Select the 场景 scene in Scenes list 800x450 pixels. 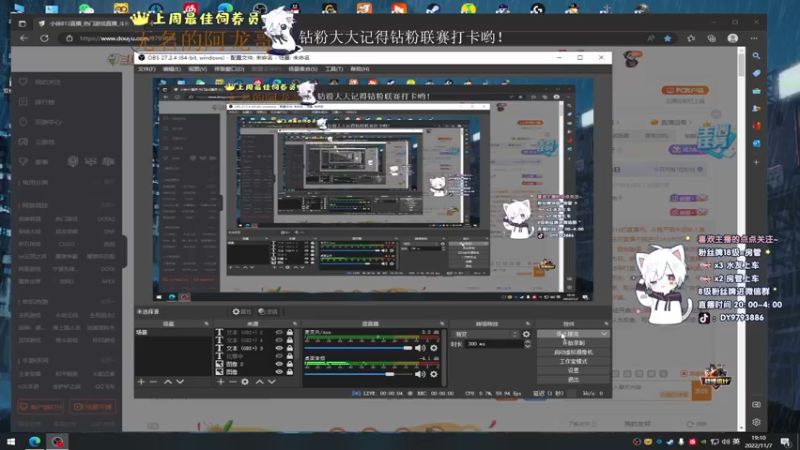(172, 332)
